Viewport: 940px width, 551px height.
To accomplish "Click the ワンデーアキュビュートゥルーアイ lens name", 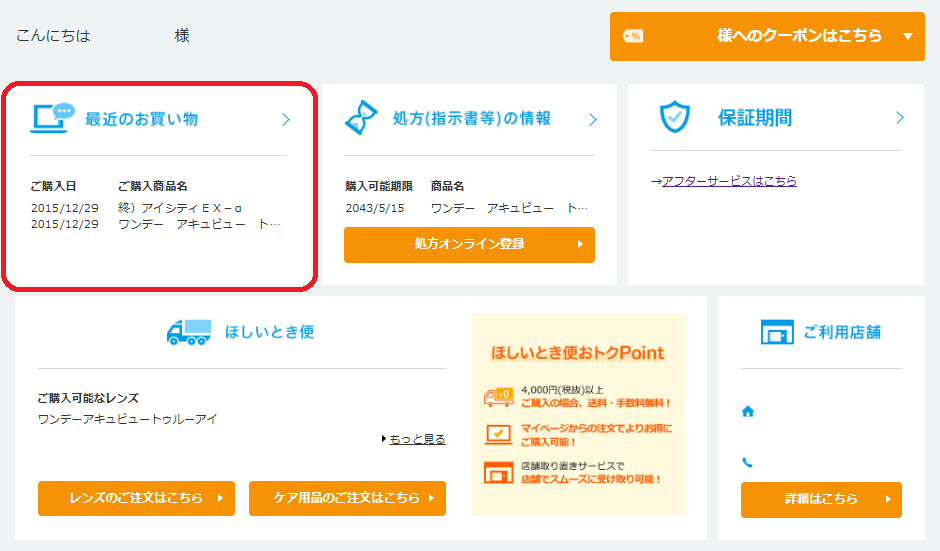I will click(x=128, y=419).
